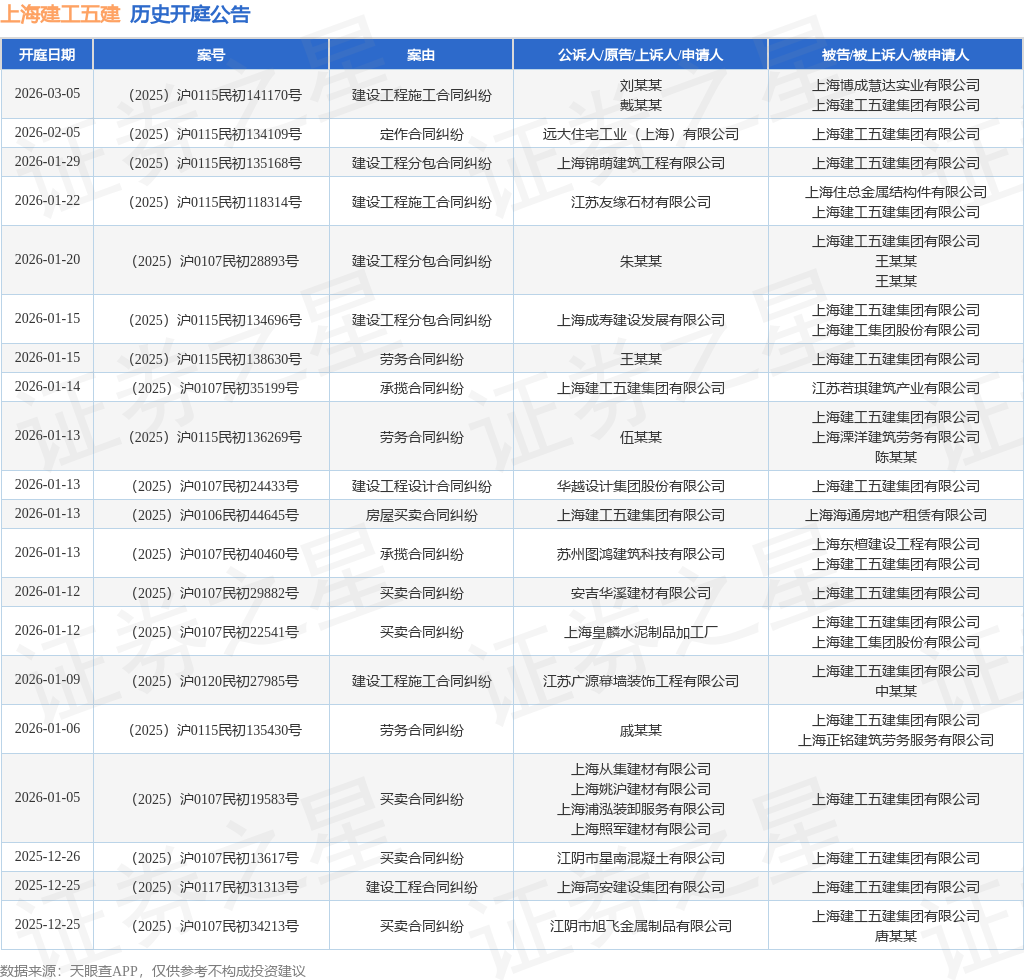The height and width of the screenshot is (980, 1024).
Task: Click the 建设工程设计合同纠纷 case cause
Action: click(x=421, y=486)
